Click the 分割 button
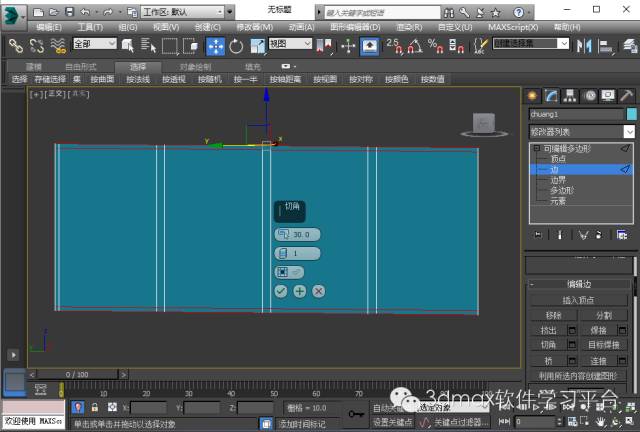Image resolution: width=640 pixels, height=432 pixels. pyautogui.click(x=604, y=315)
